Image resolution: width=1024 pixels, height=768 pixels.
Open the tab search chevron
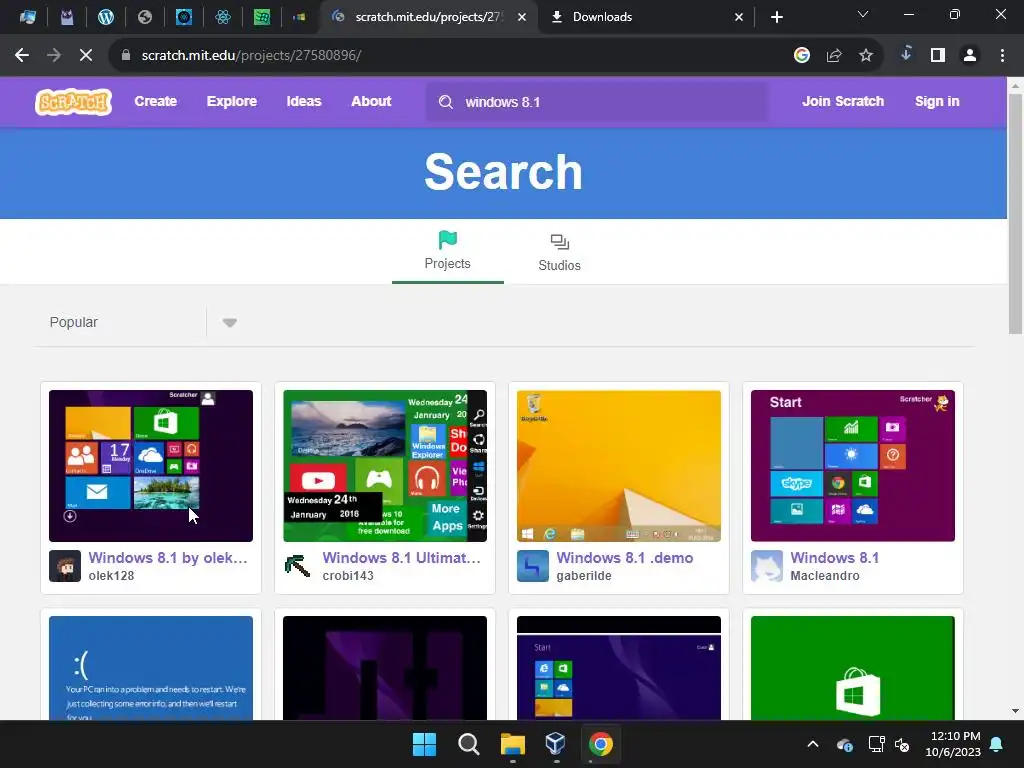[863, 14]
